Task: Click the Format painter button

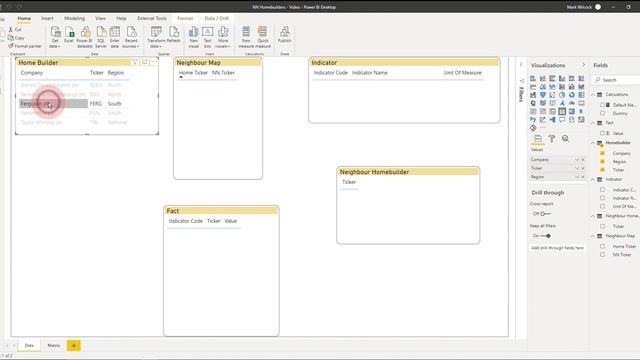Action: point(25,46)
